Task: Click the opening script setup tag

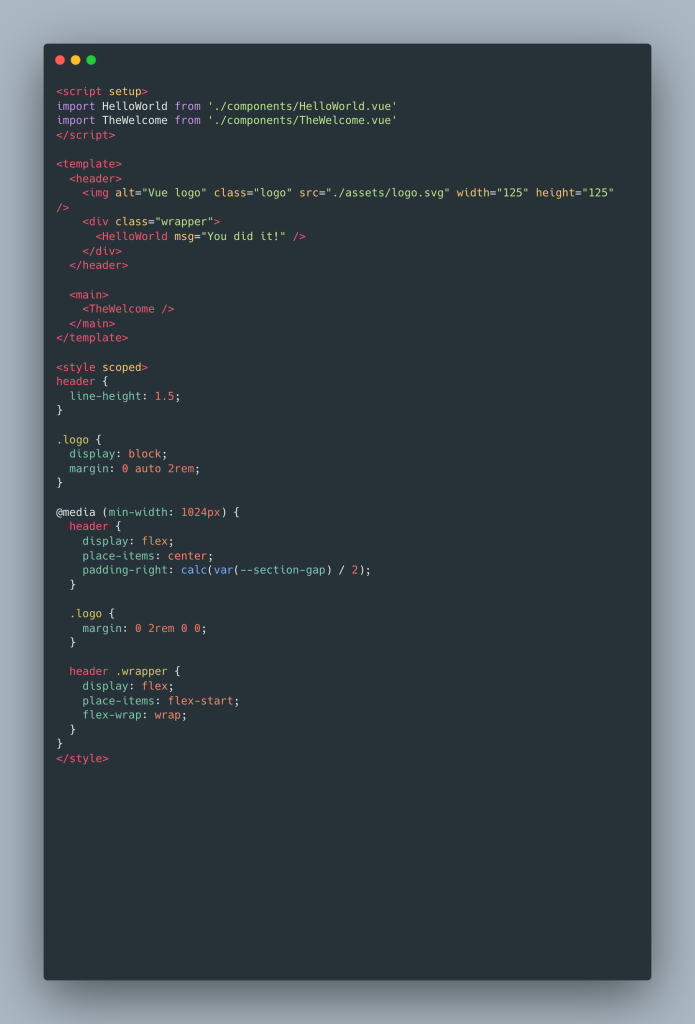Action: pos(102,91)
